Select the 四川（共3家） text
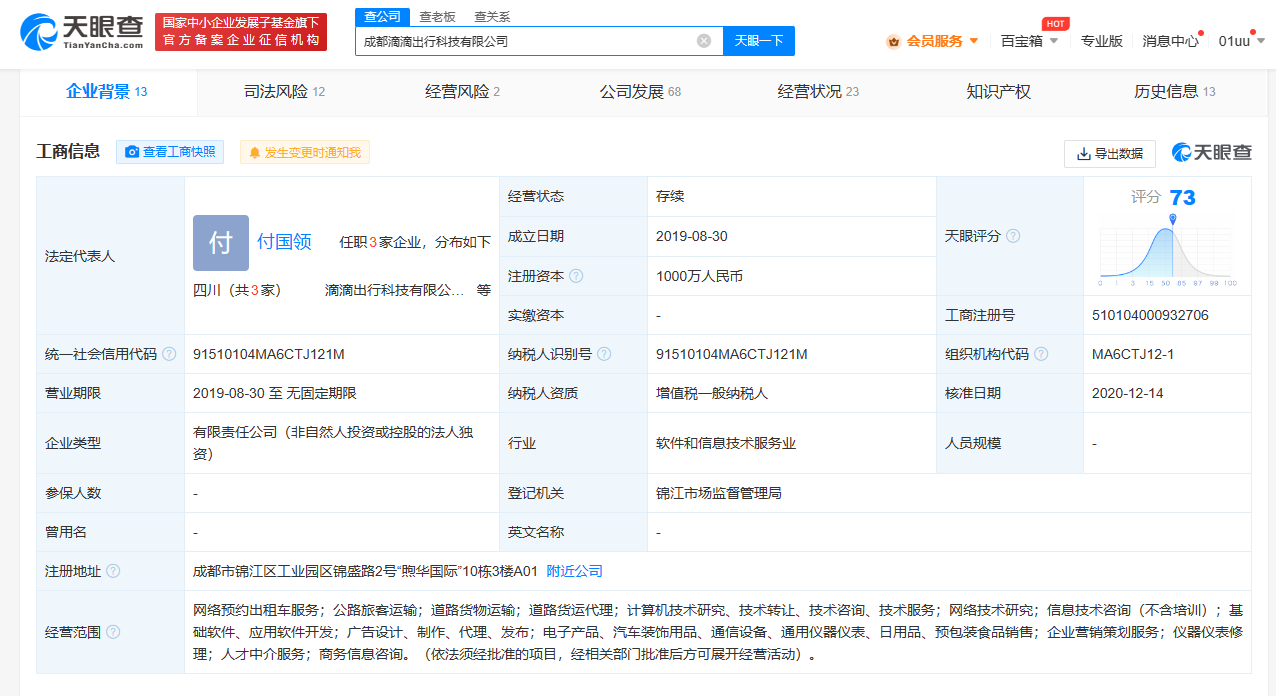The height and width of the screenshot is (696, 1276). (x=237, y=290)
